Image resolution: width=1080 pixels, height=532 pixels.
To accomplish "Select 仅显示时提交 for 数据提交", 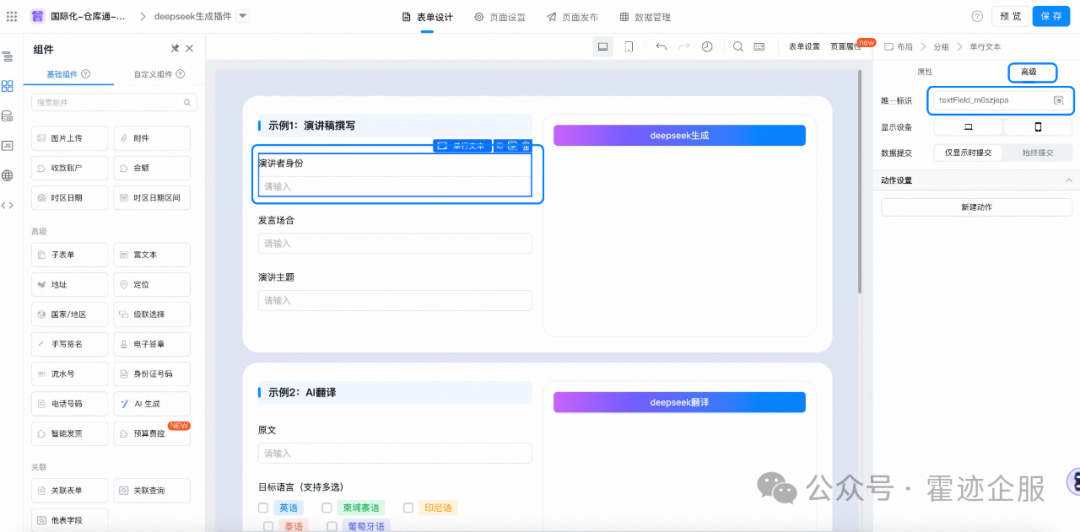I will click(x=968, y=153).
